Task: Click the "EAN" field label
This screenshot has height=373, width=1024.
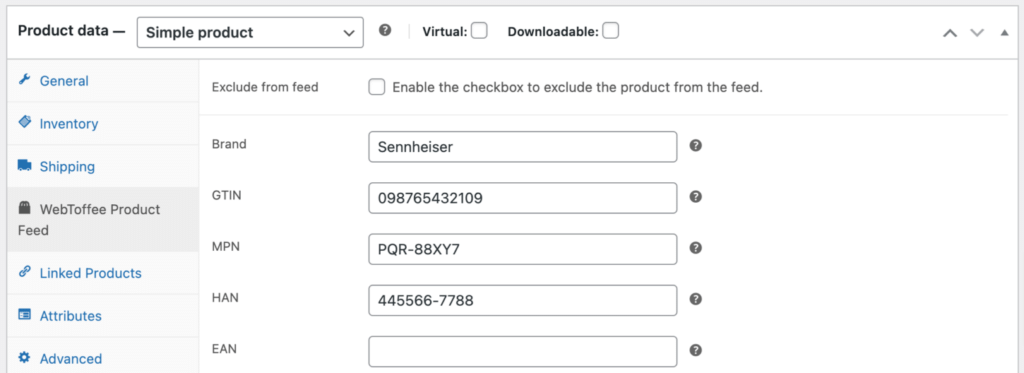Action: tap(224, 349)
